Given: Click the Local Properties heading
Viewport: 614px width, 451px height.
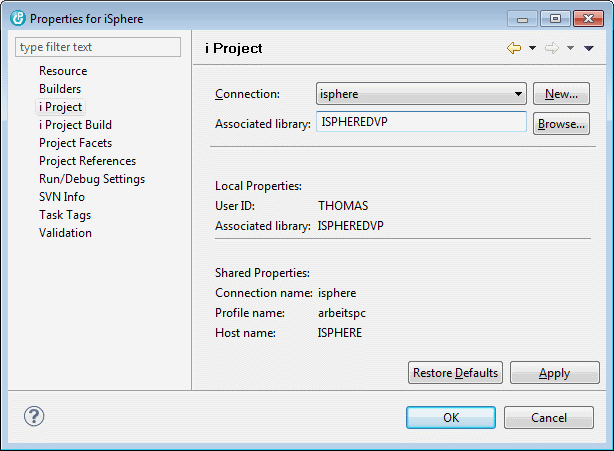Looking at the screenshot, I should (x=258, y=186).
